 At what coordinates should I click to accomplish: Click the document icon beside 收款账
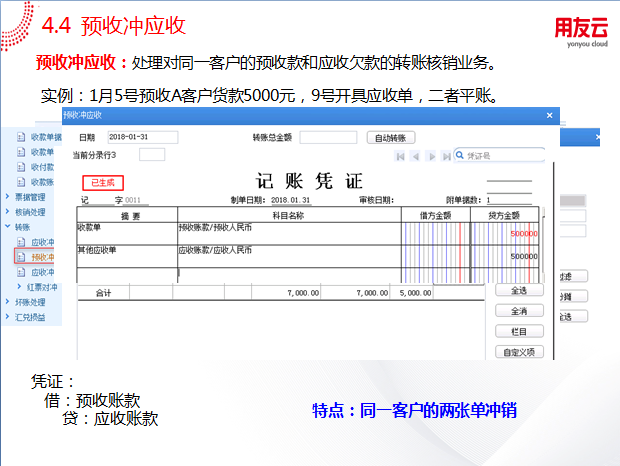click(21, 182)
